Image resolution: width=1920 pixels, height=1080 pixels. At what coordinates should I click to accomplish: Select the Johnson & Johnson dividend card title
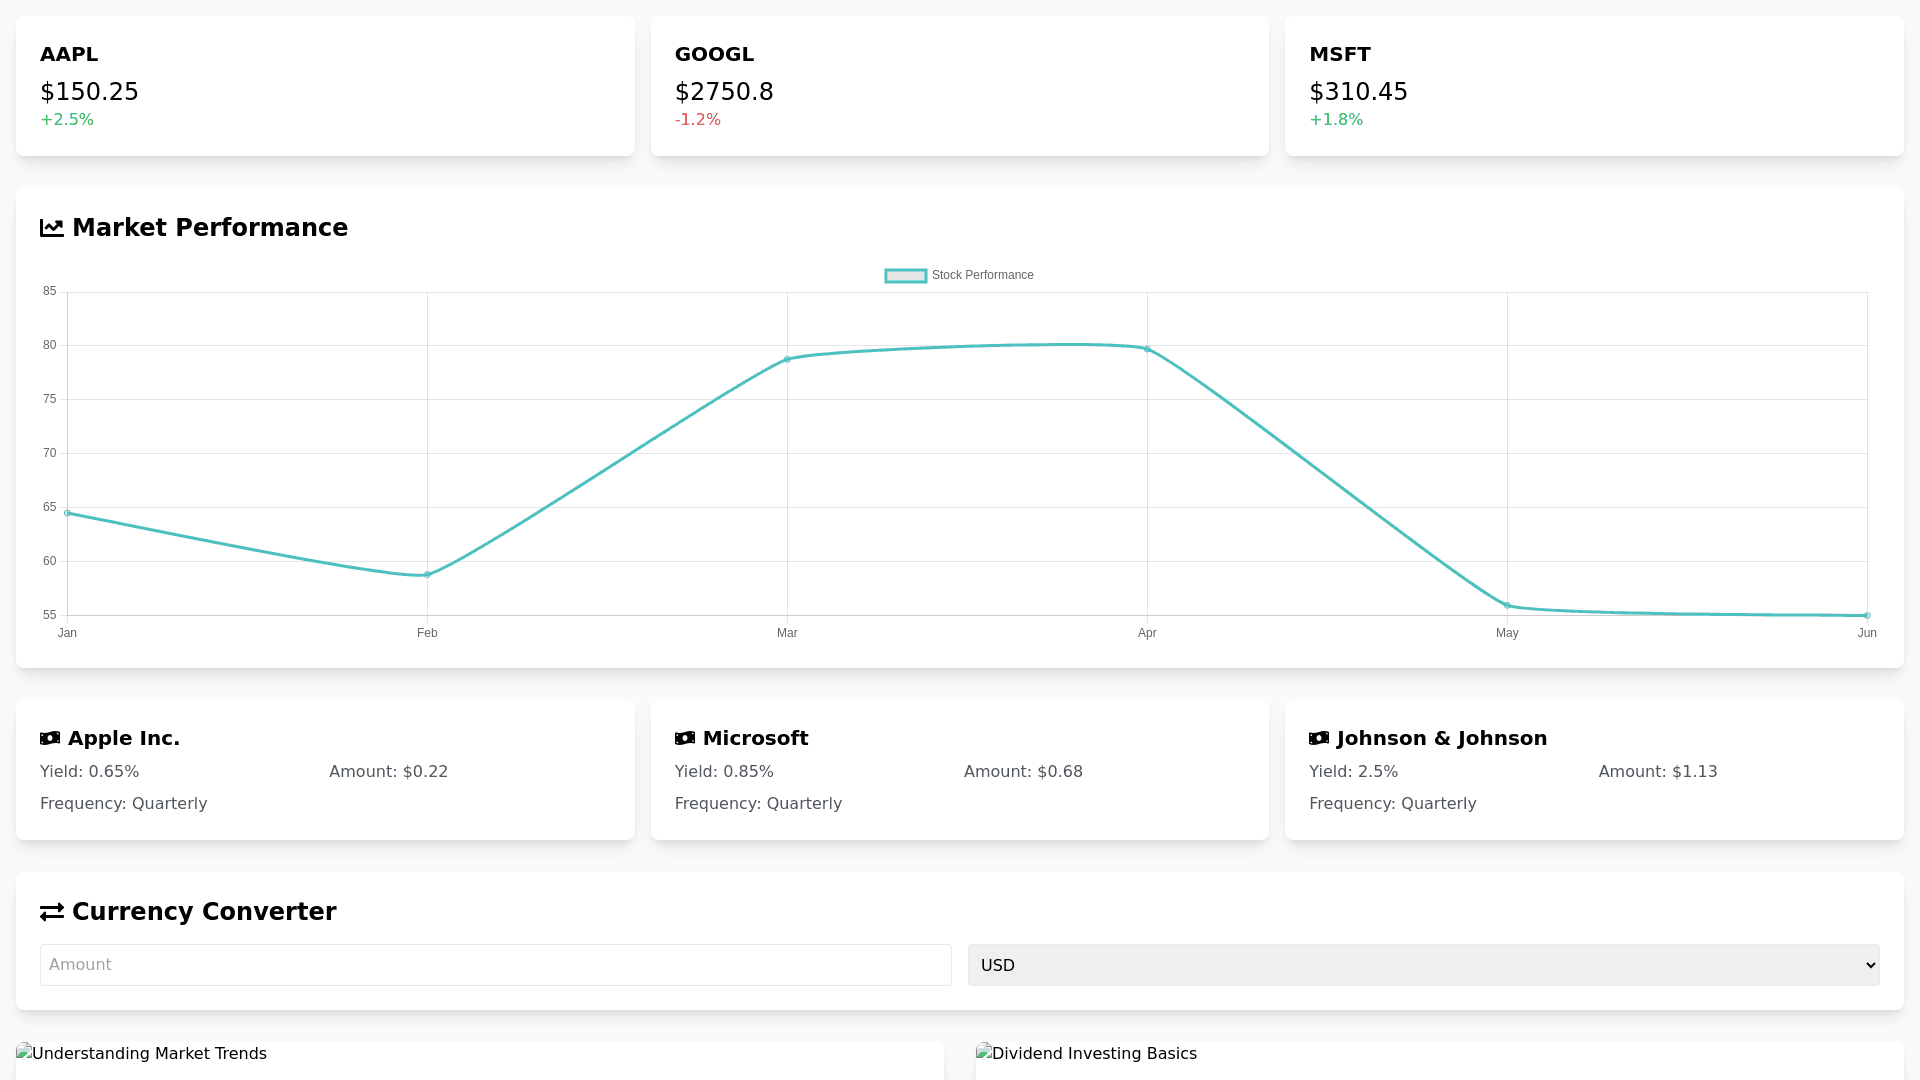1441,738
